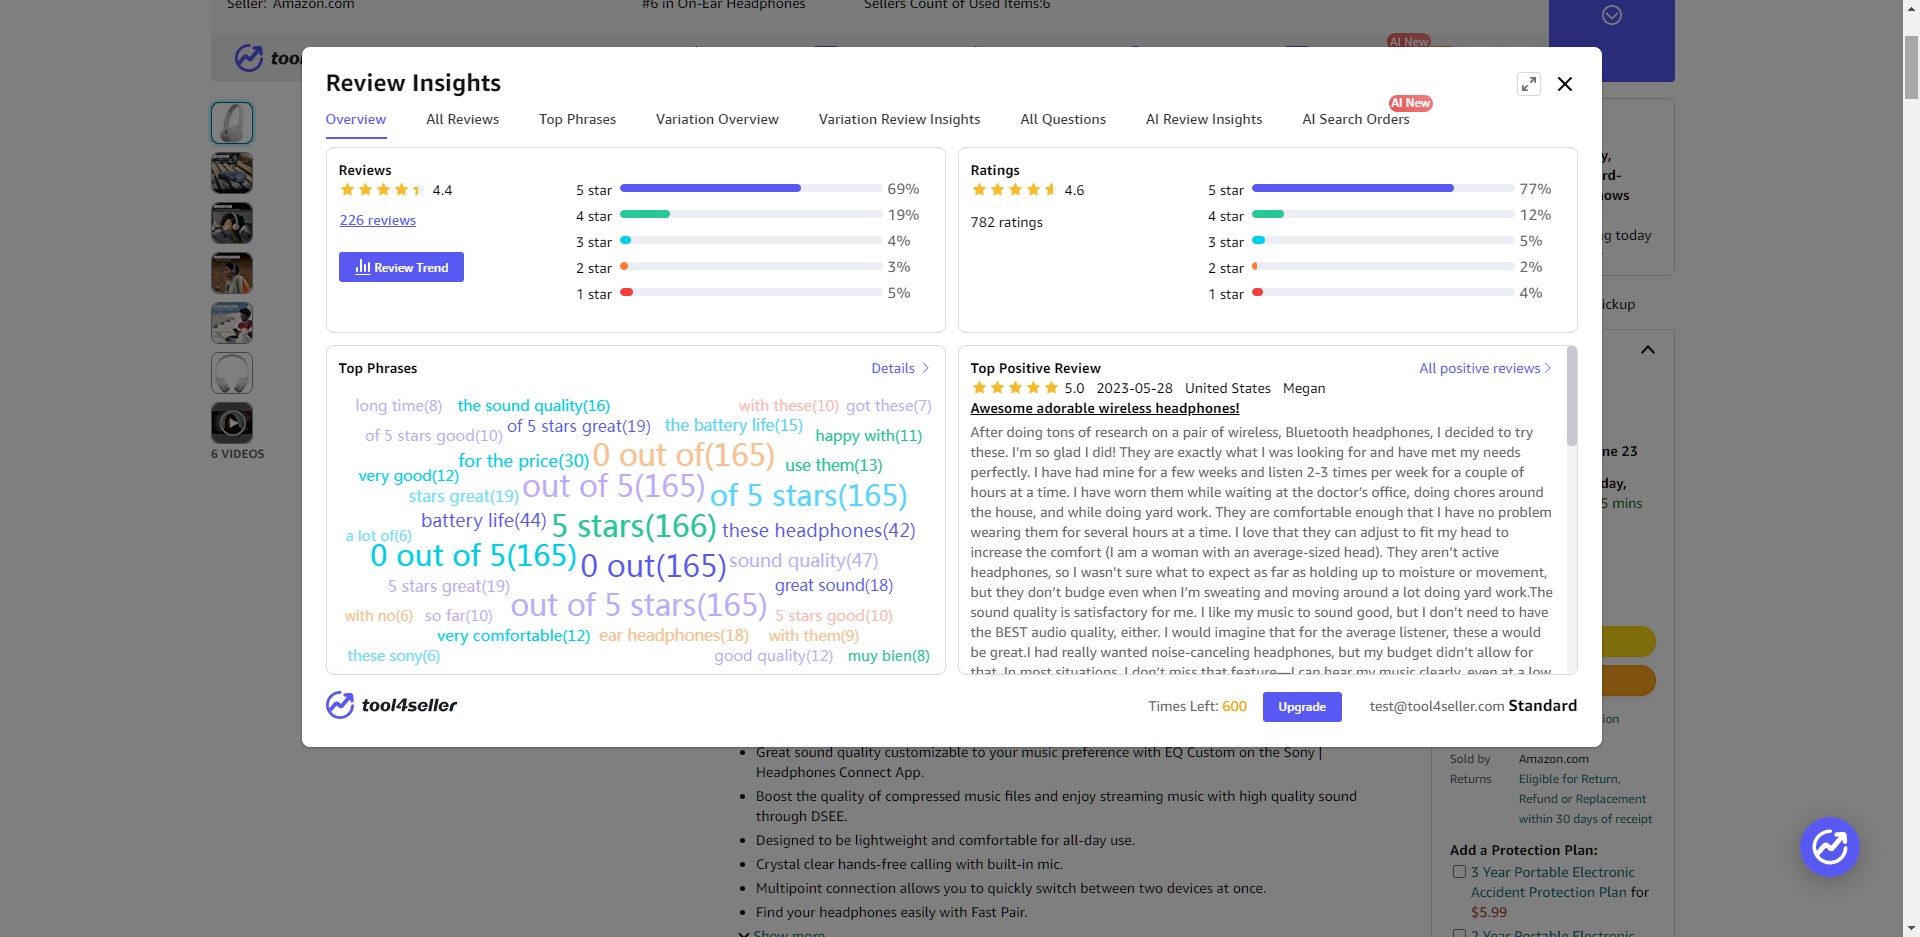
Task: Click the phrase 'these headphones(42)'
Action: point(818,530)
